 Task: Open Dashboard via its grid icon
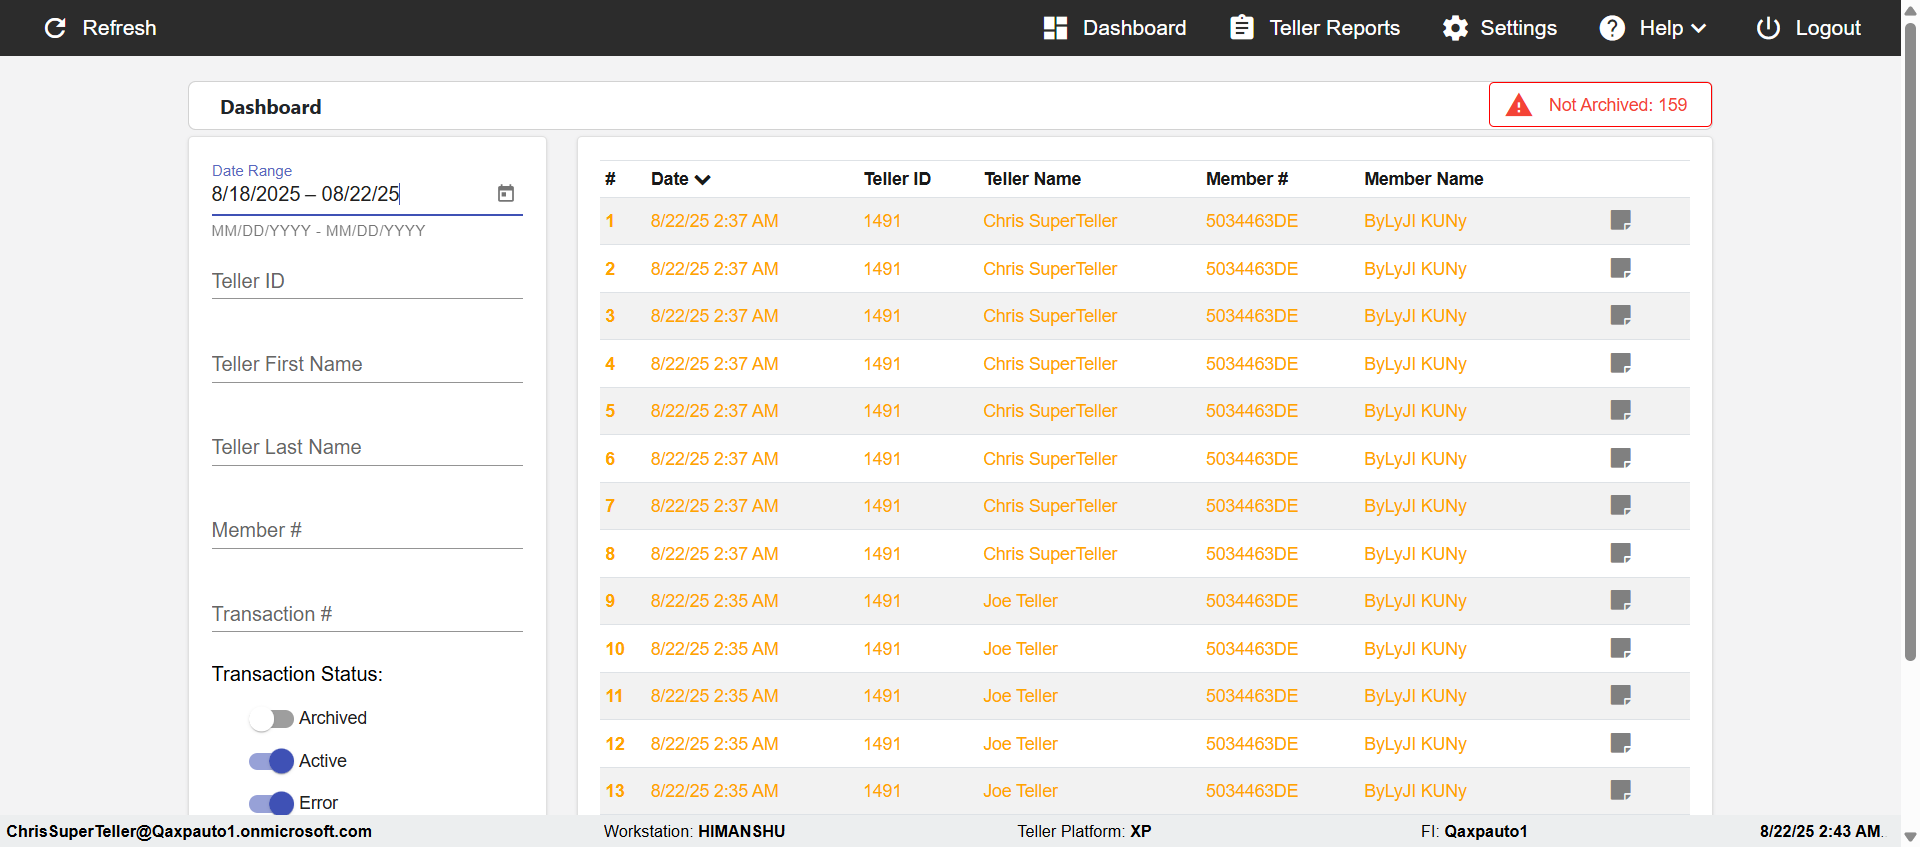(1055, 28)
